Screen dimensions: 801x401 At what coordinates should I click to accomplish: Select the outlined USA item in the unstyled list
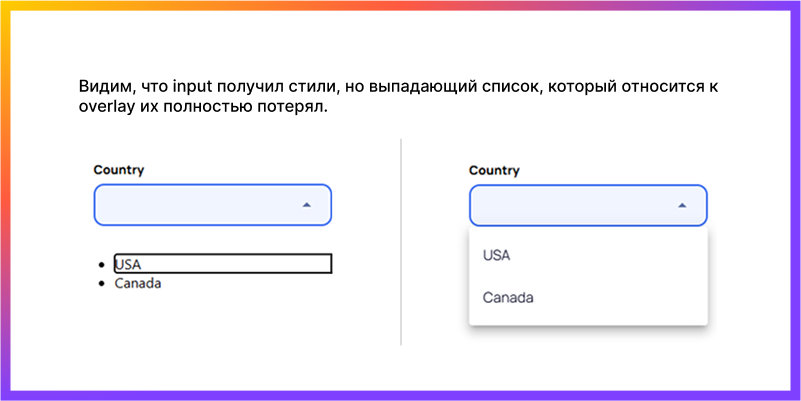(222, 264)
